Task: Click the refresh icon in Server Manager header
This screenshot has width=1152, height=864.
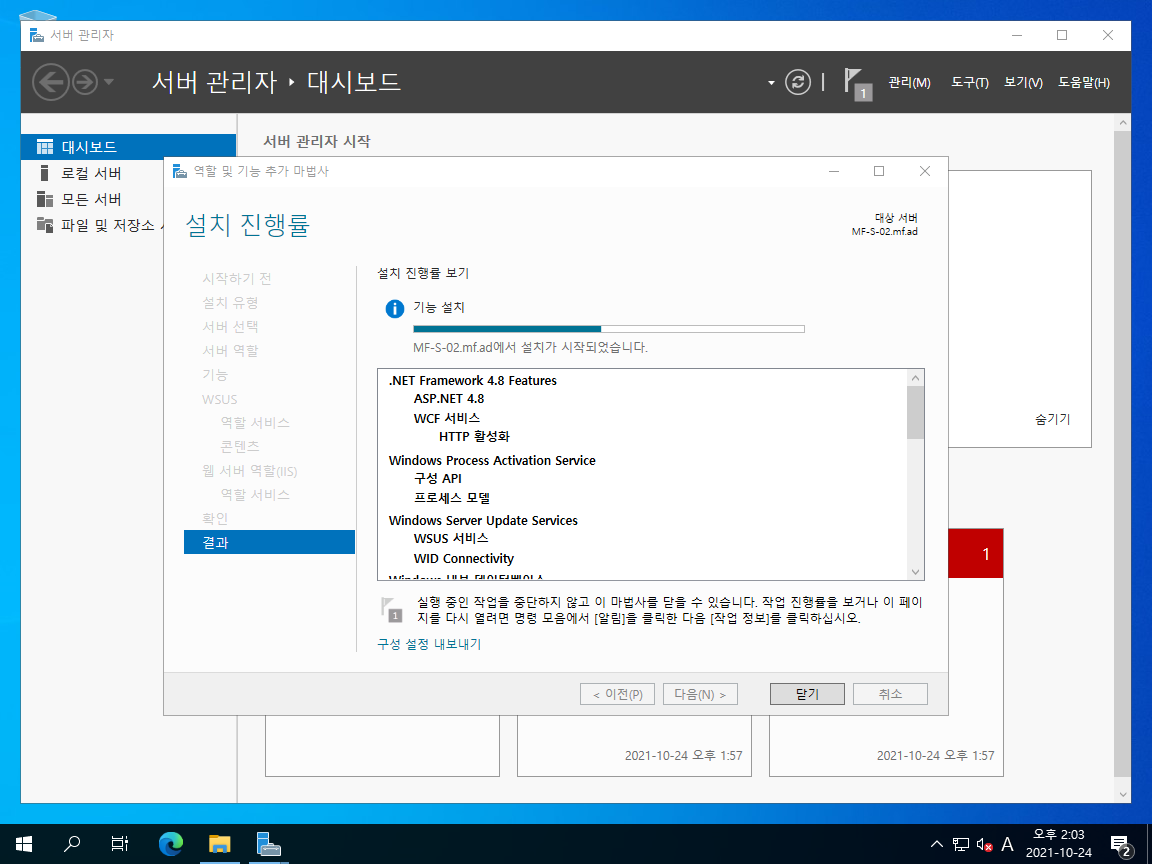Action: coord(798,82)
